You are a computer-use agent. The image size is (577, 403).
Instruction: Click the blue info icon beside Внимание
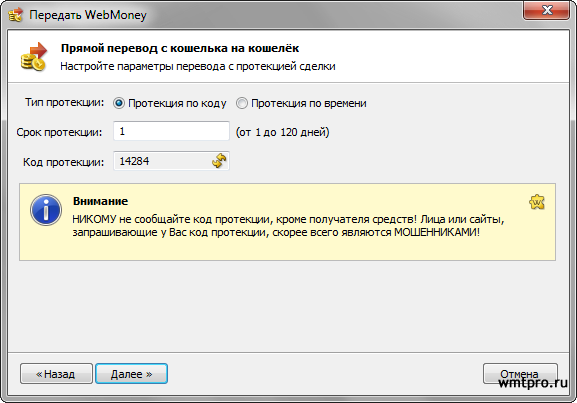(x=46, y=210)
